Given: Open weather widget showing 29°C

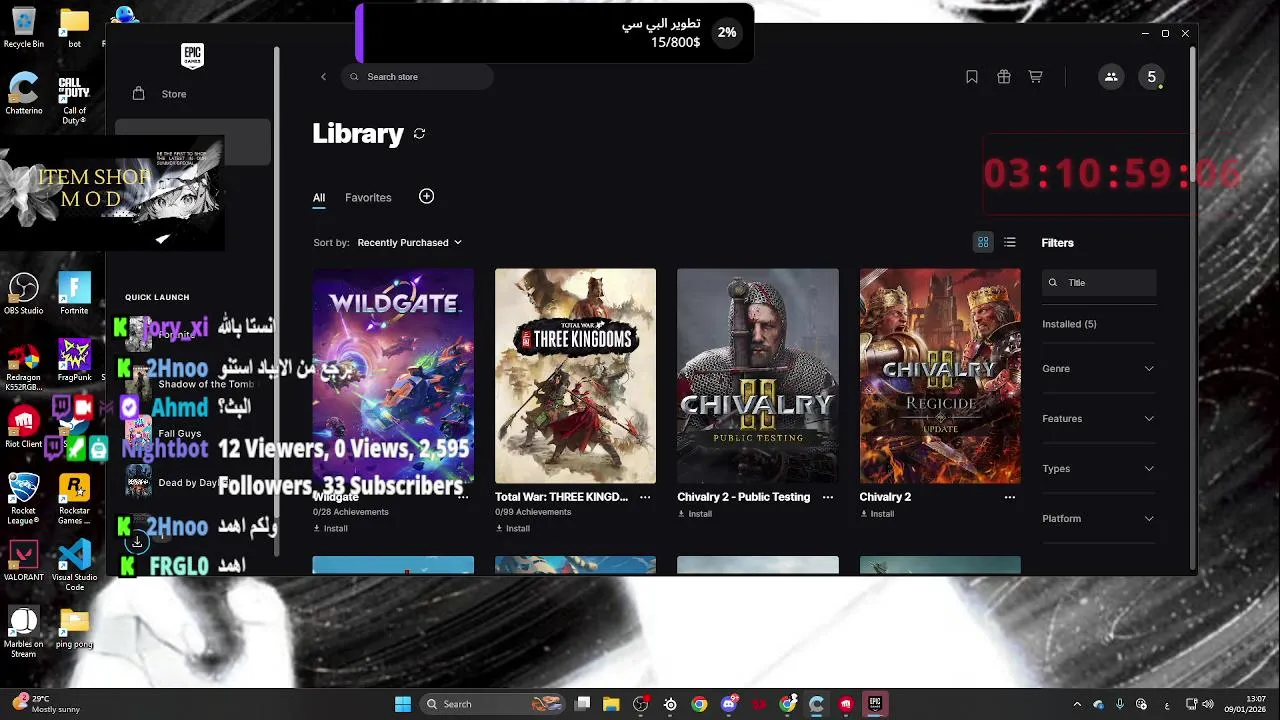Looking at the screenshot, I should [x=48, y=704].
